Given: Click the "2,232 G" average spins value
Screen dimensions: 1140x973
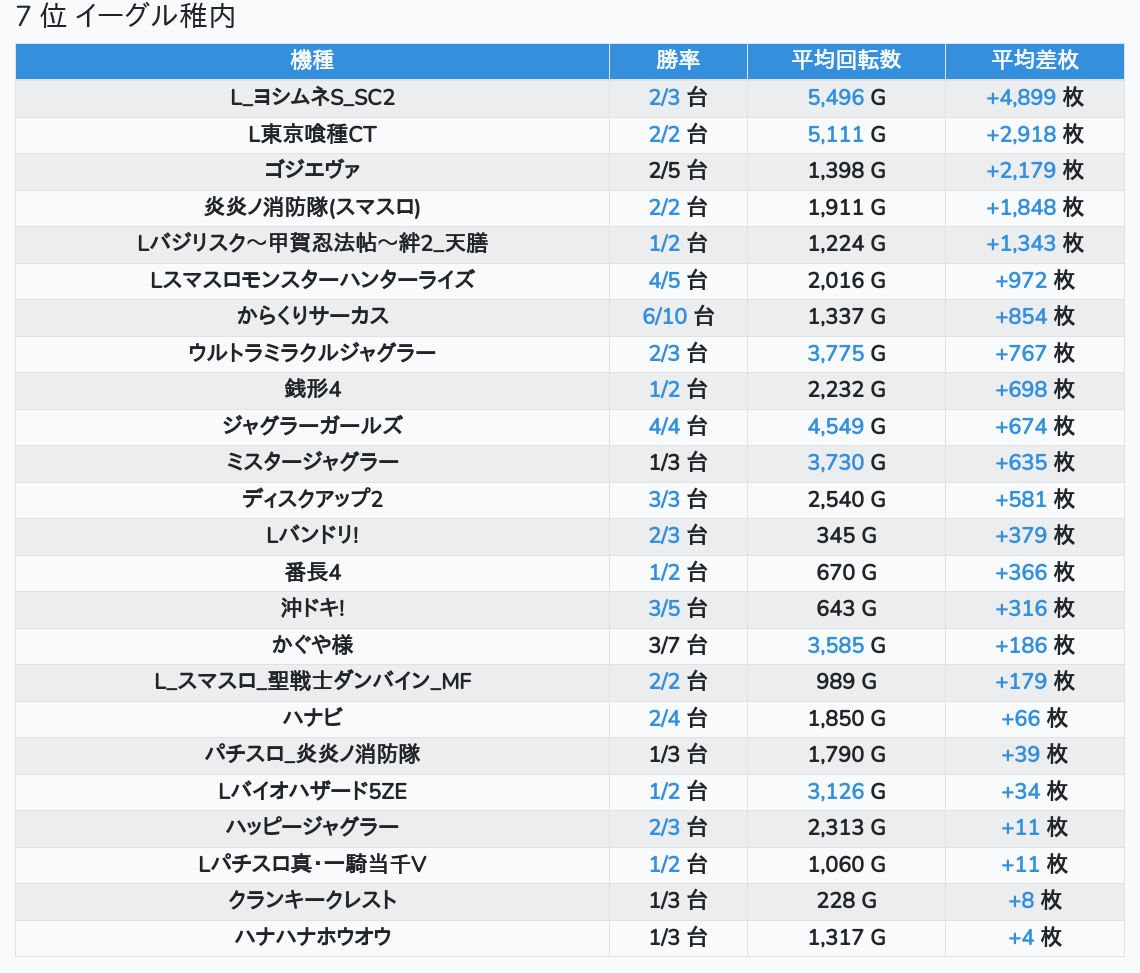Looking at the screenshot, I should click(x=846, y=390).
